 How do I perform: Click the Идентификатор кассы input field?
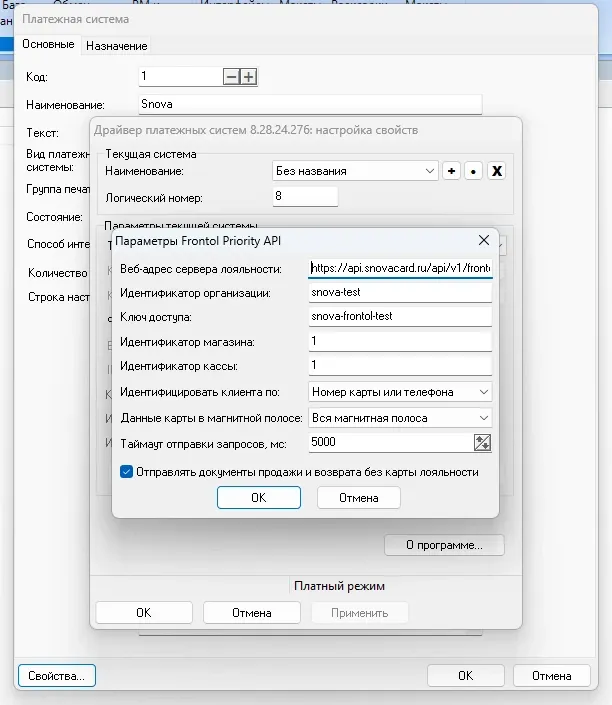[x=400, y=365]
